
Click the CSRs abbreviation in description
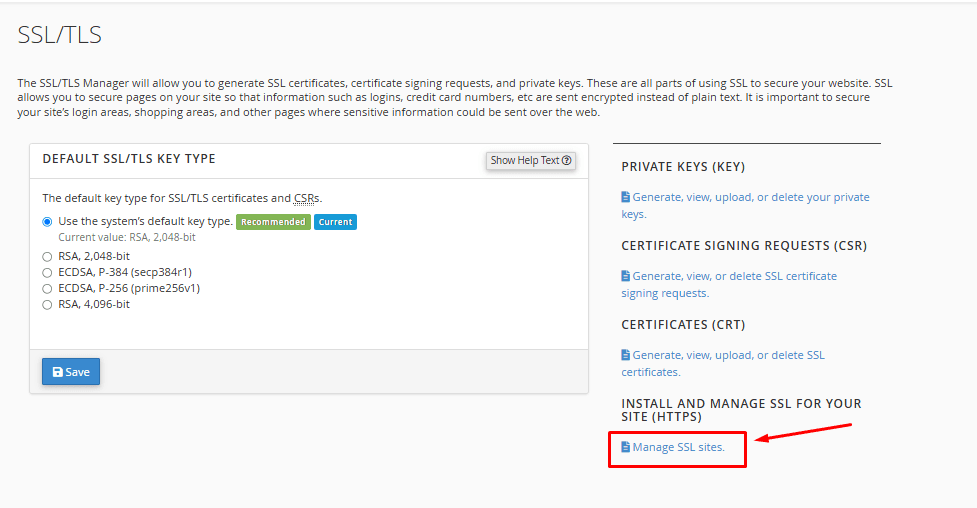click(307, 198)
